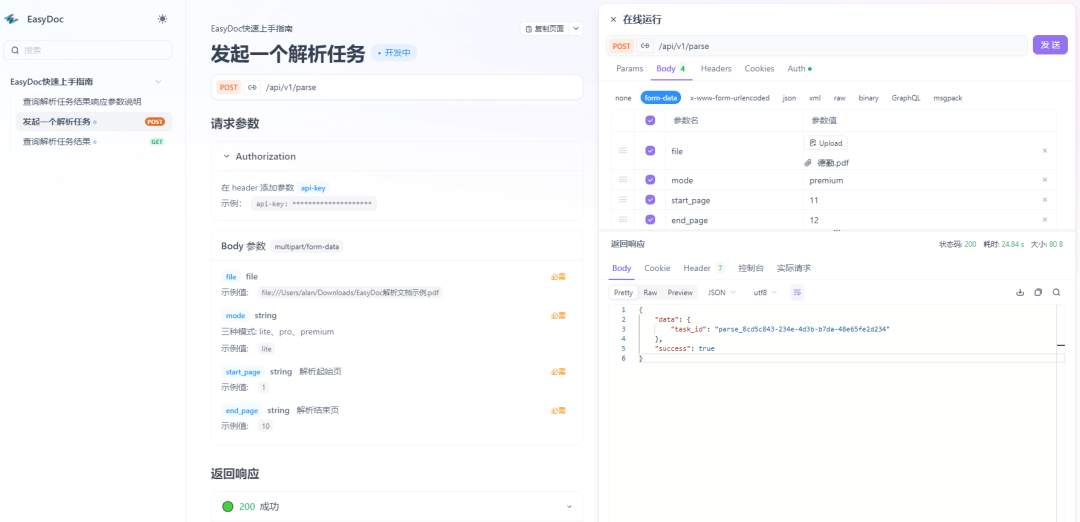
Task: Toggle the light/dark theme sun icon
Action: tap(162, 19)
